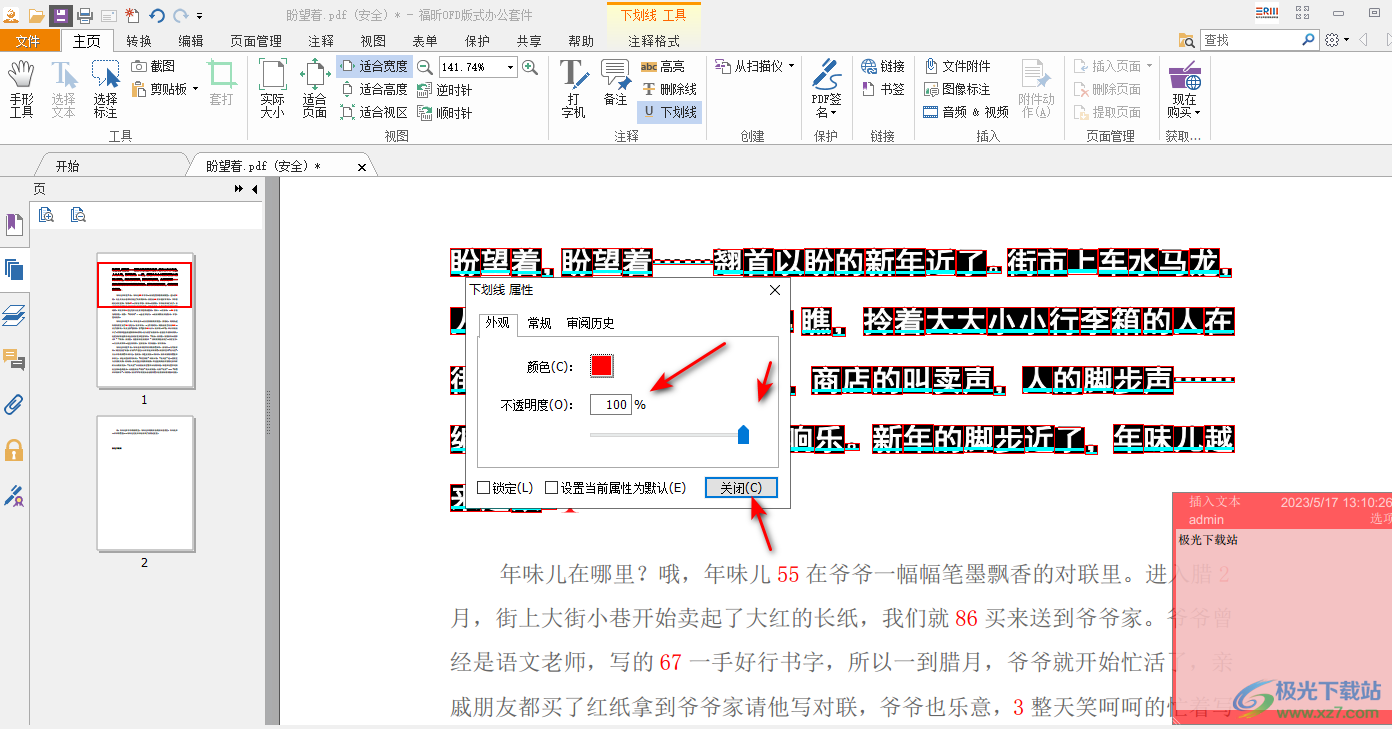This screenshot has width=1392, height=729.
Task: Select the Highlight tool (高亮)
Action: point(663,66)
